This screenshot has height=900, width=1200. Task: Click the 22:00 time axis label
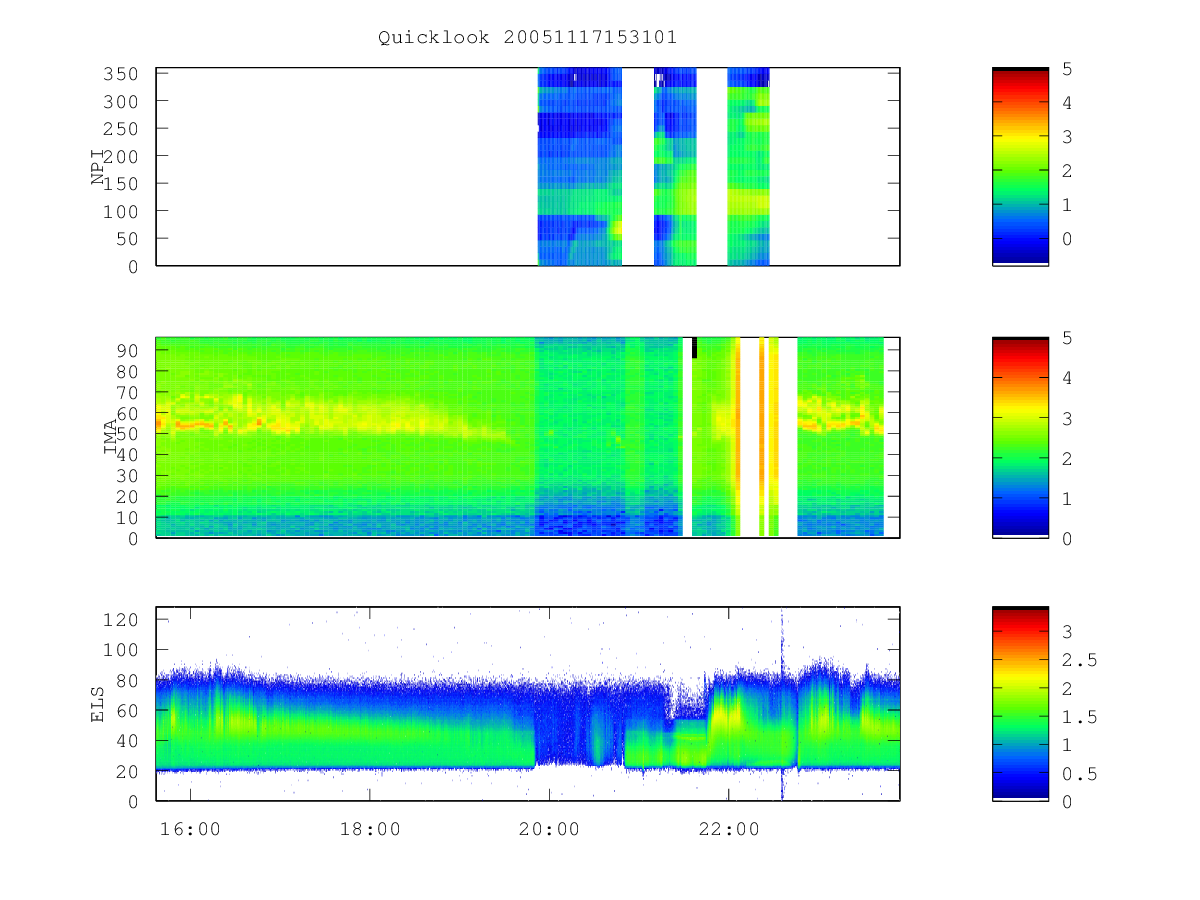(729, 830)
